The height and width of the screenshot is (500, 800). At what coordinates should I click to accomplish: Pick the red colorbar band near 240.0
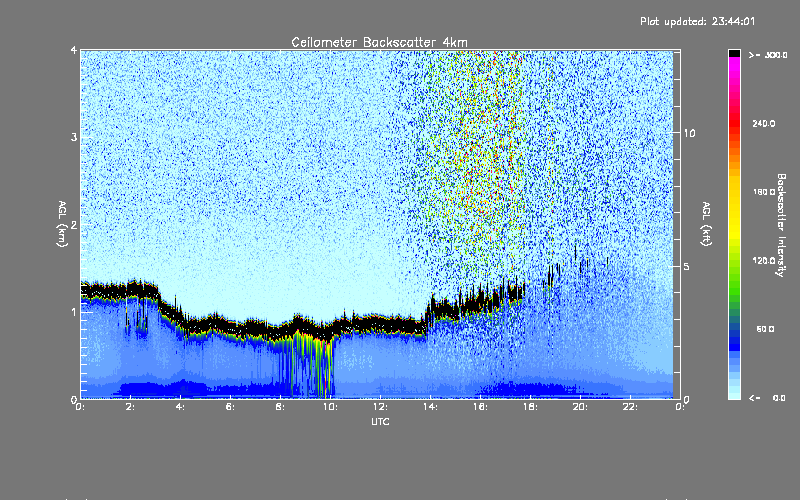coord(734,123)
